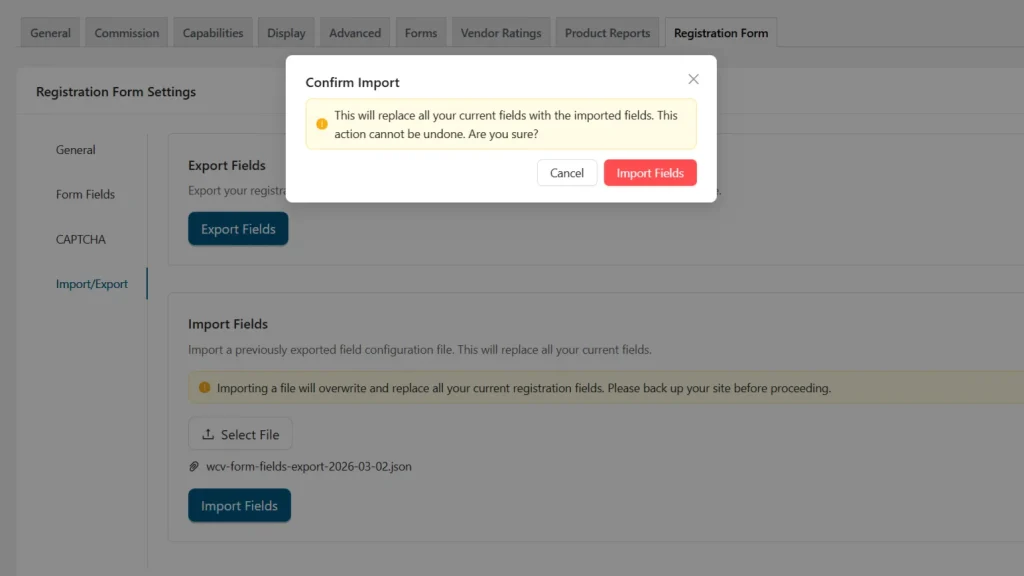Open the Capabilities tab
Image resolution: width=1024 pixels, height=576 pixels.
coord(213,33)
